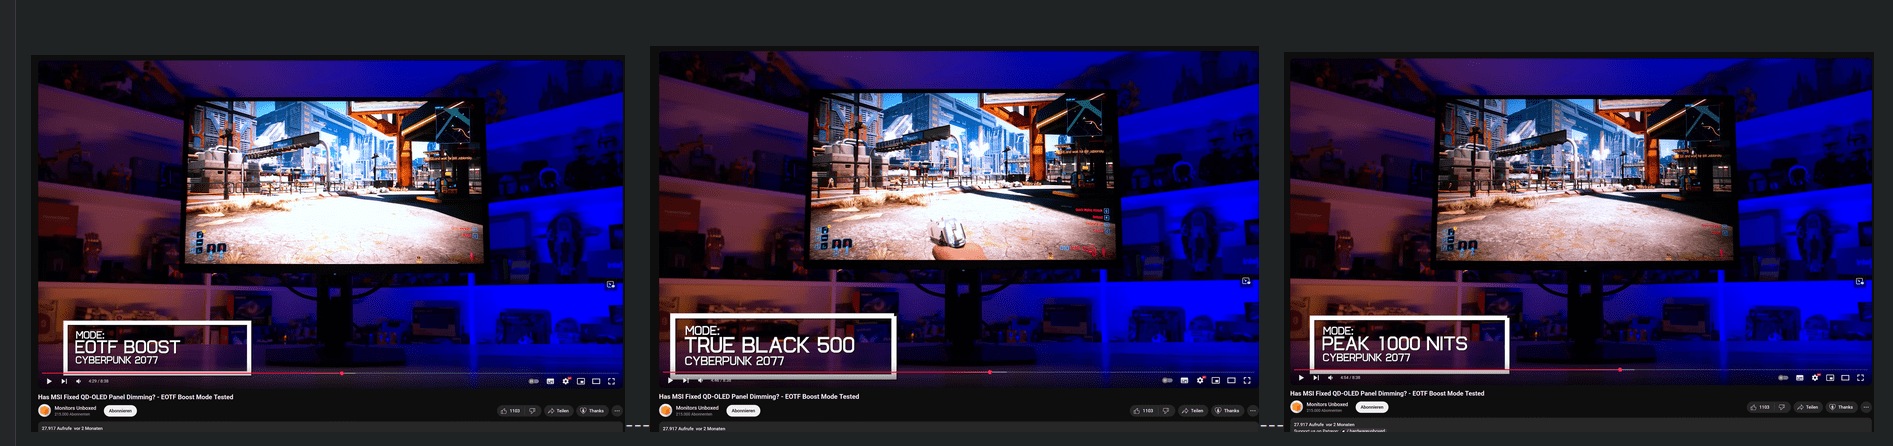Like the video under the EOTF Boost player
The image size is (1893, 446).
point(510,411)
